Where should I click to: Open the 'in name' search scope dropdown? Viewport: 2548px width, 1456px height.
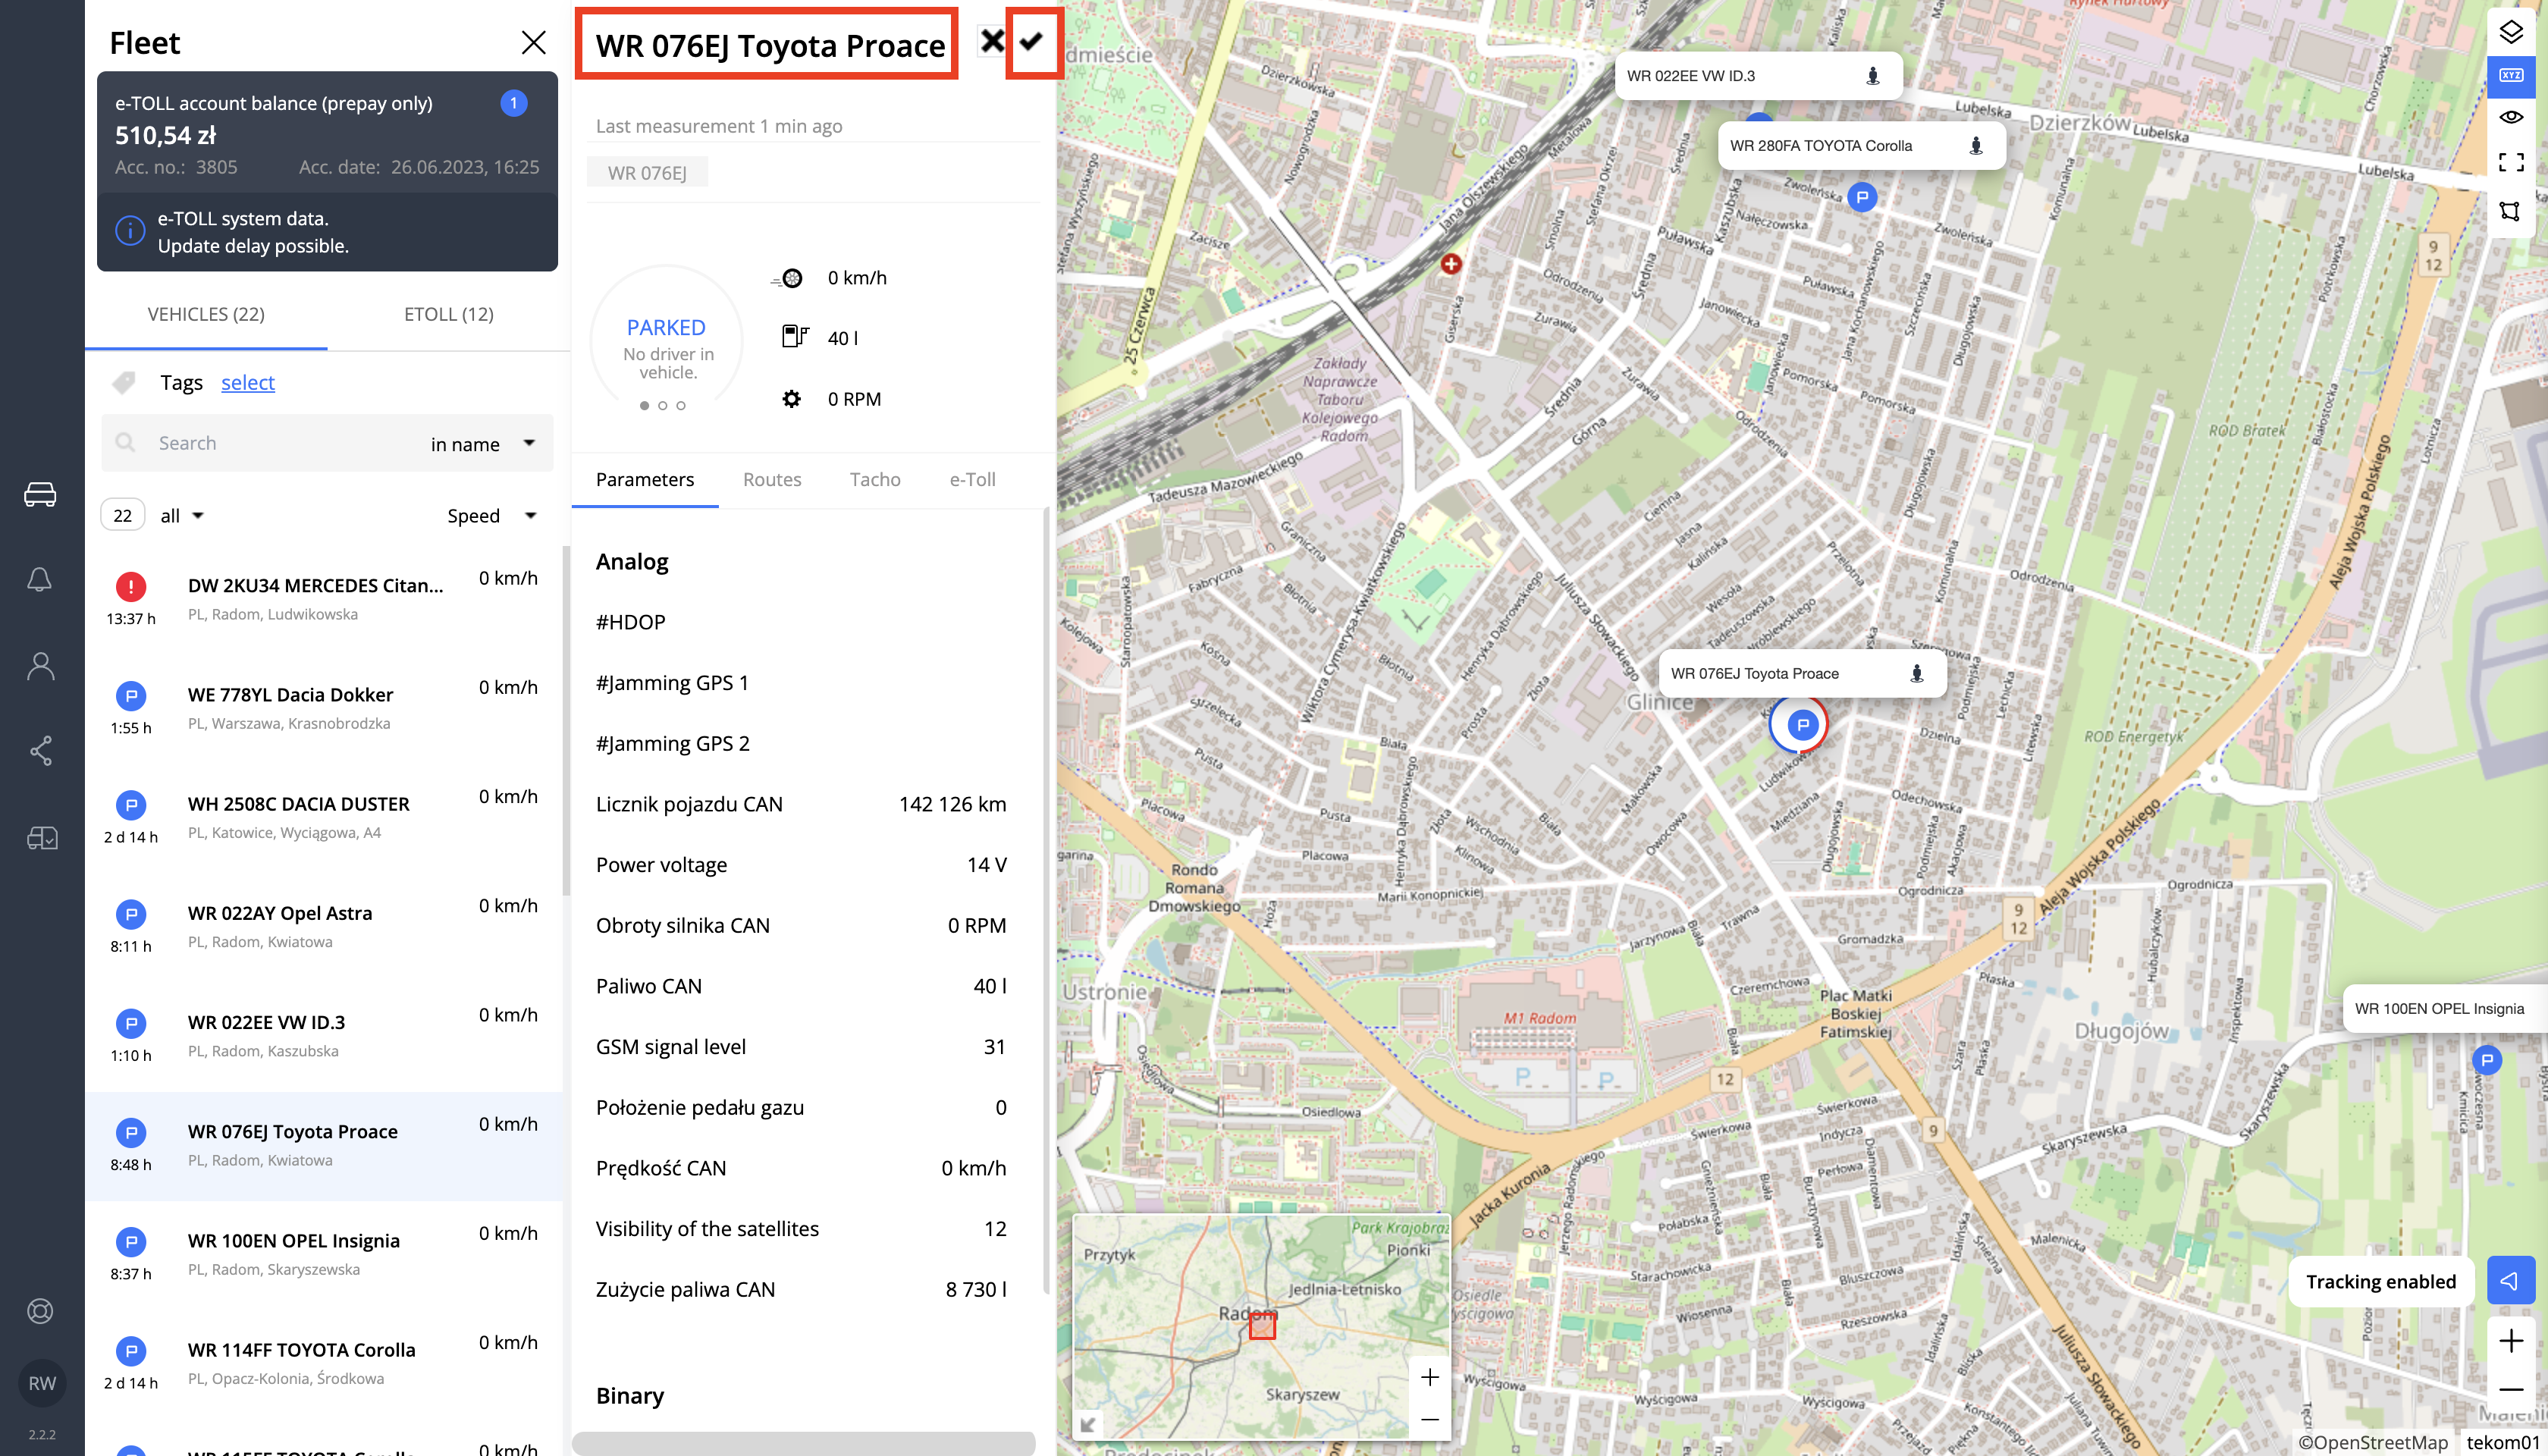(x=484, y=444)
